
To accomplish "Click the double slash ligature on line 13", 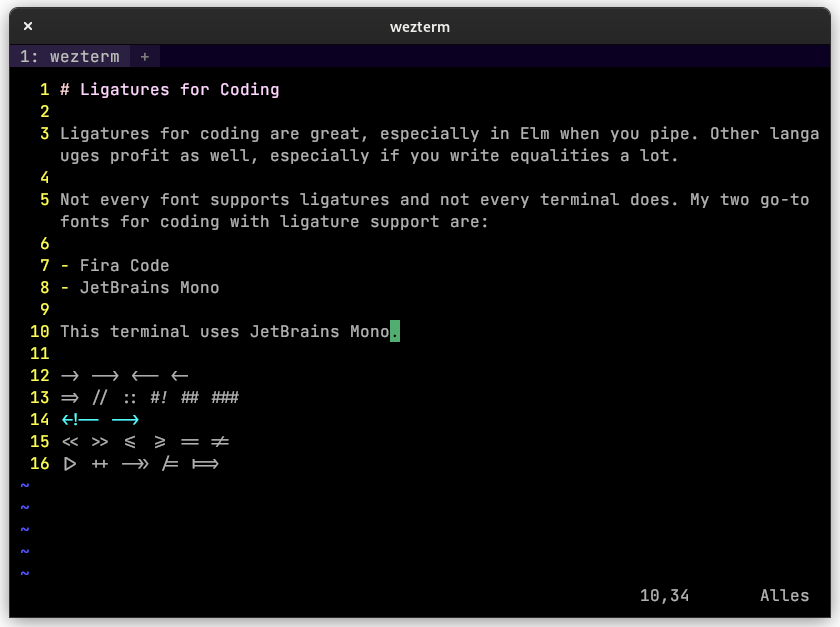I will [100, 398].
